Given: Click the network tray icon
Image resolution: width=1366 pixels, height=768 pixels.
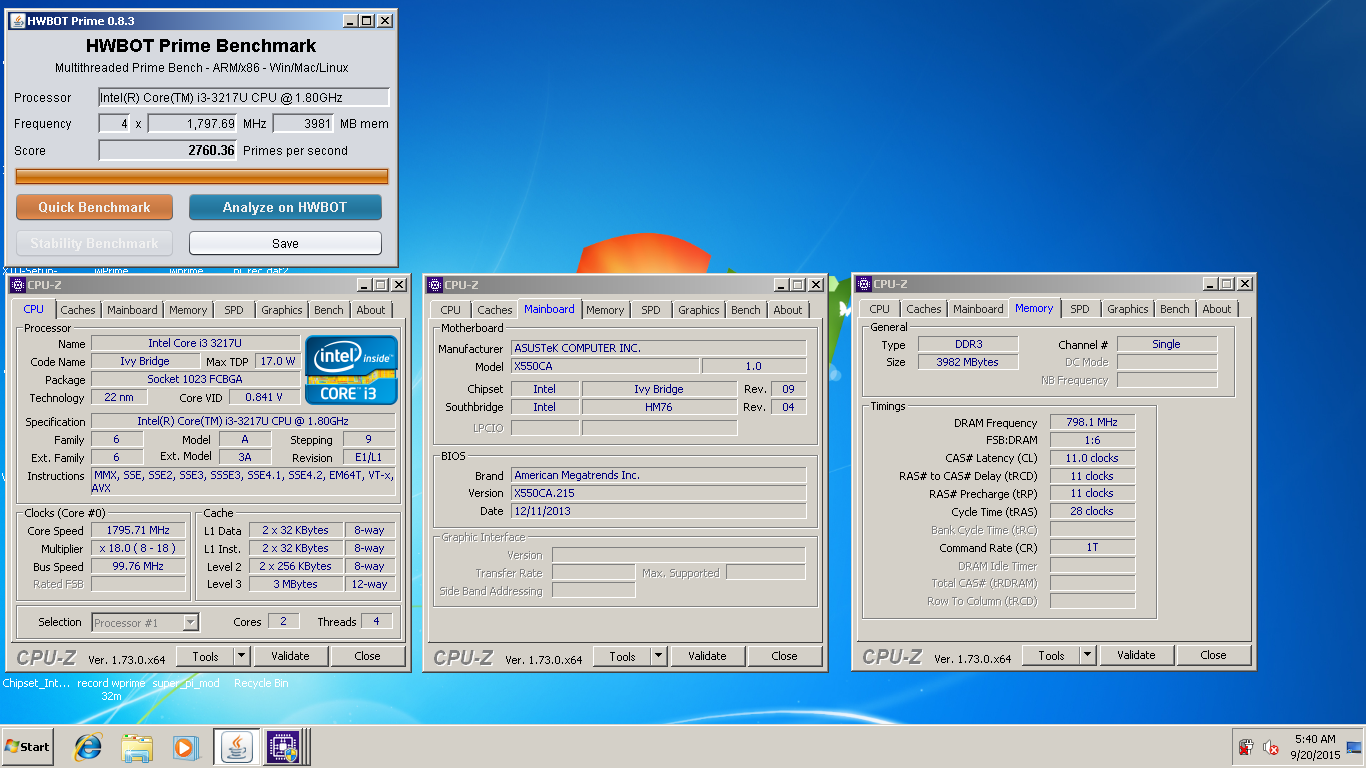Looking at the screenshot, I should [x=1354, y=747].
